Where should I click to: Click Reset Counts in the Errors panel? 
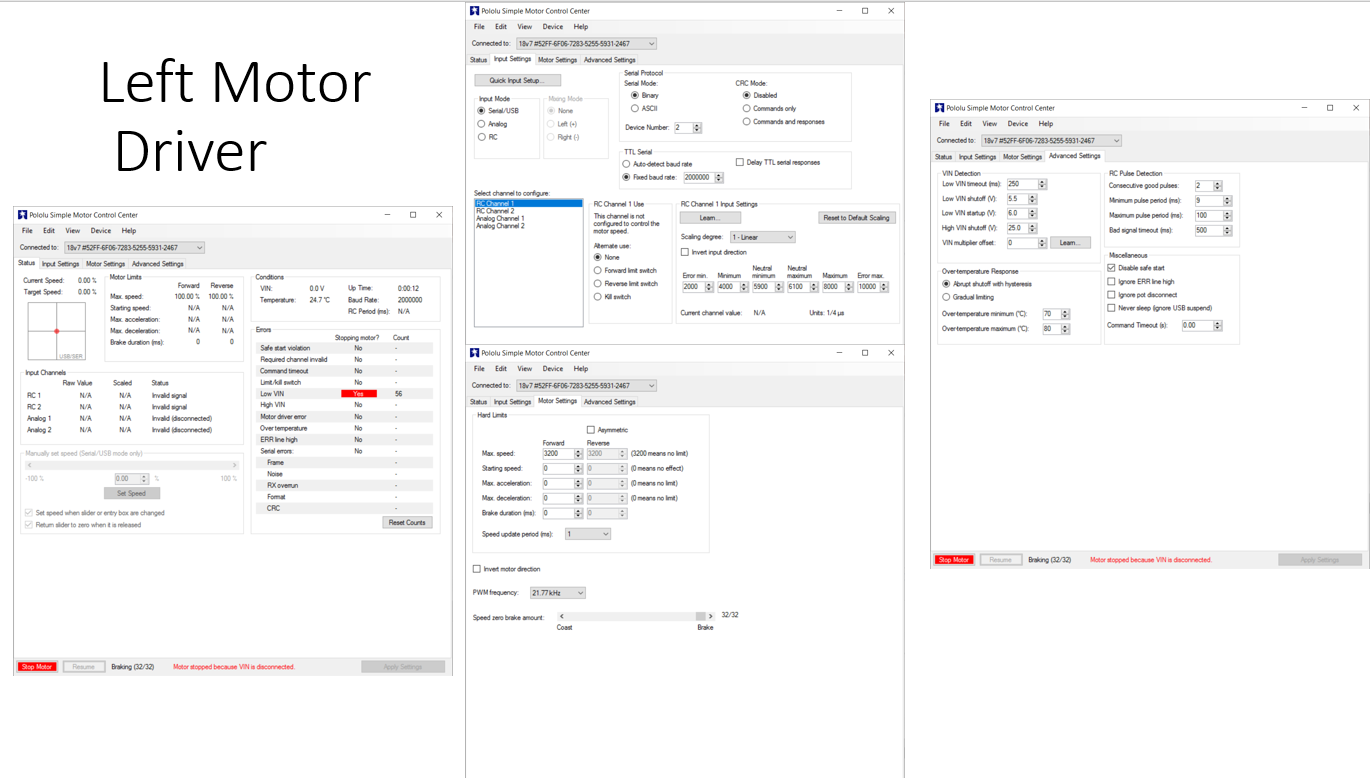[407, 522]
